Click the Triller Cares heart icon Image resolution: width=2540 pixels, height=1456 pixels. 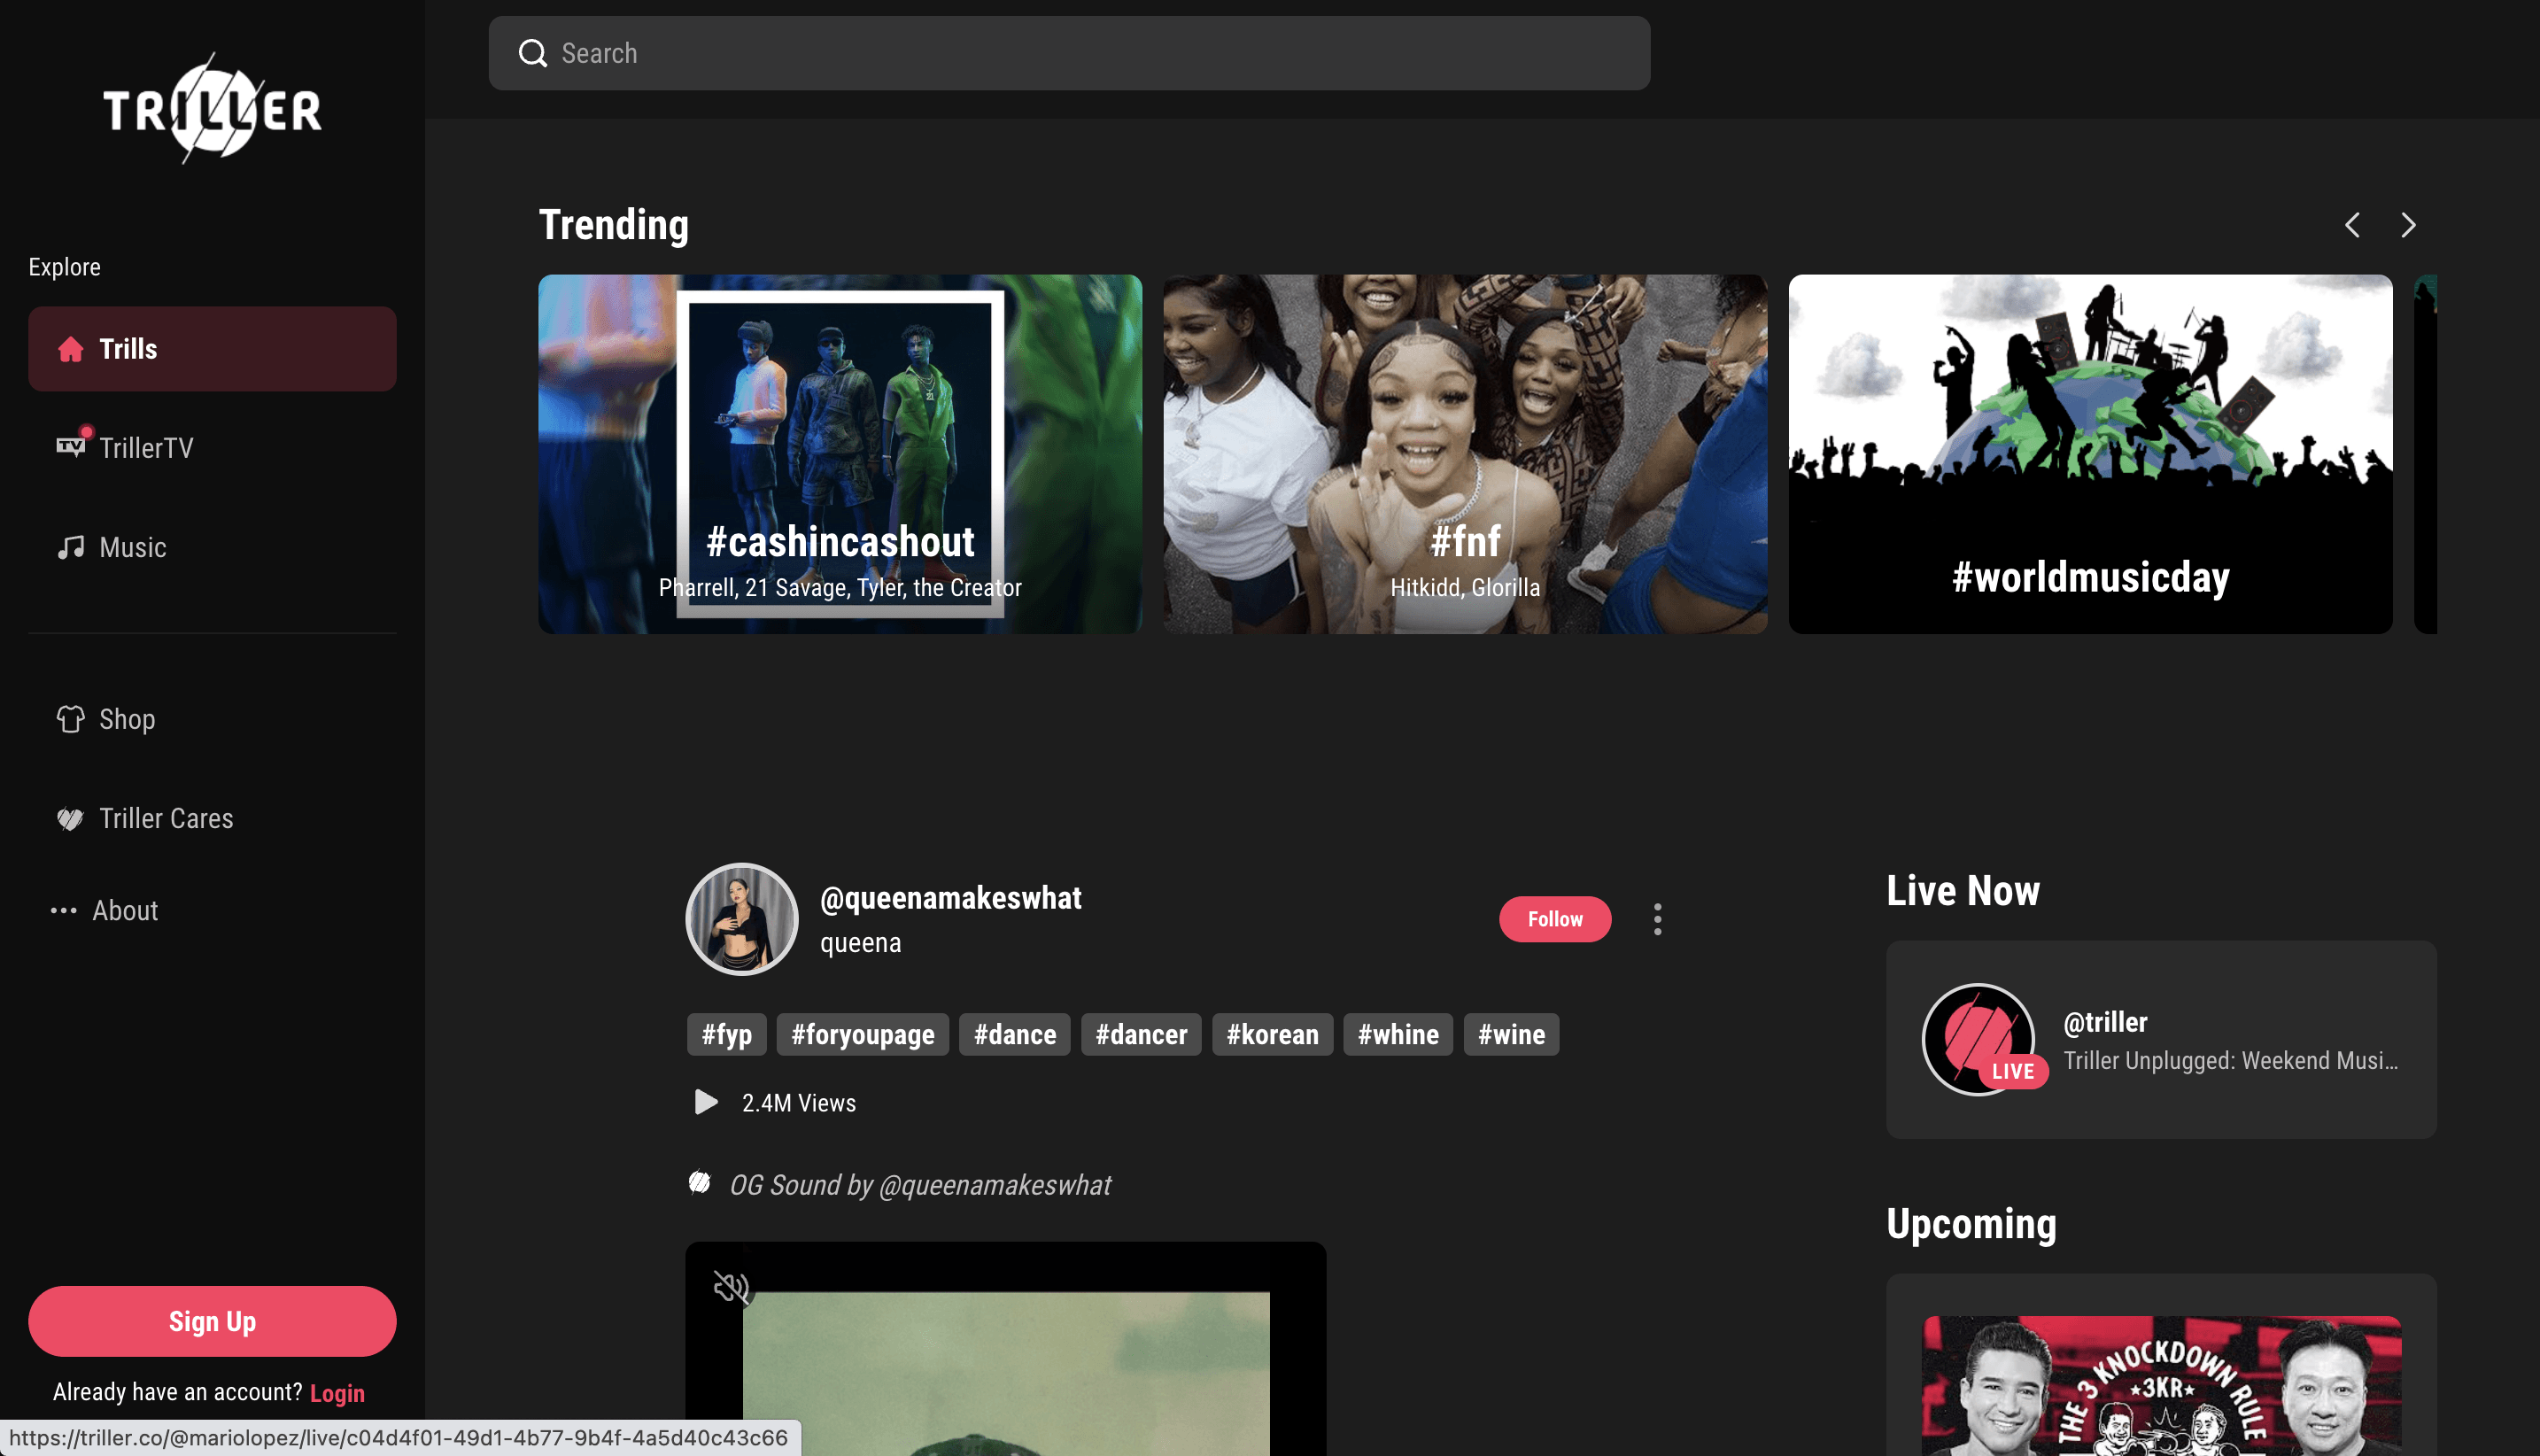pyautogui.click(x=71, y=819)
